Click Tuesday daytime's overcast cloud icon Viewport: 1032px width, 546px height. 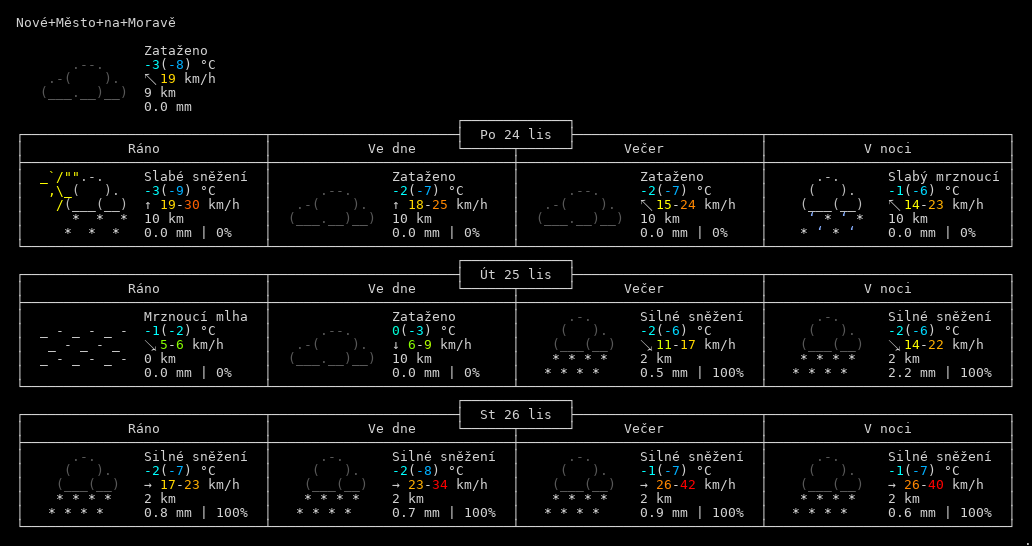click(332, 345)
